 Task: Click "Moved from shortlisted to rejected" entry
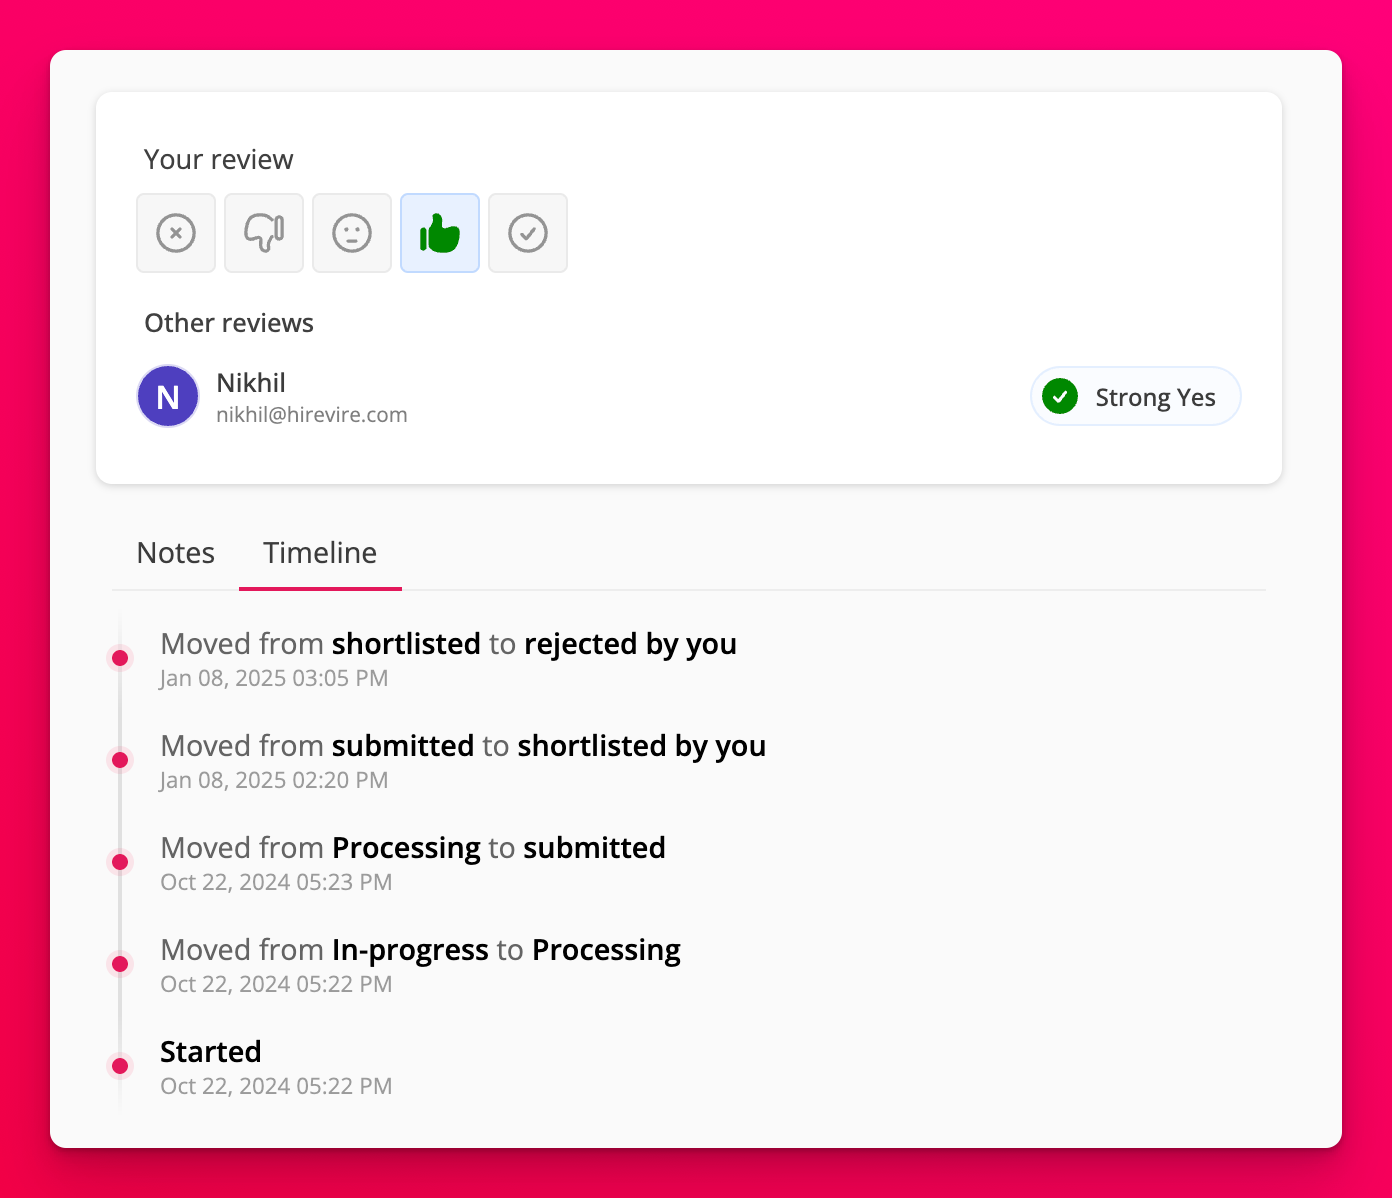point(448,644)
